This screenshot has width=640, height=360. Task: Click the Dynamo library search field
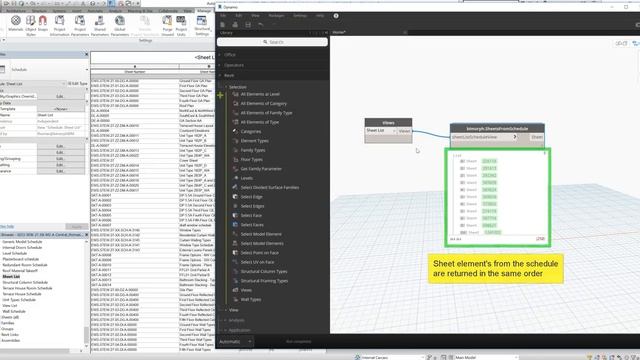click(272, 42)
